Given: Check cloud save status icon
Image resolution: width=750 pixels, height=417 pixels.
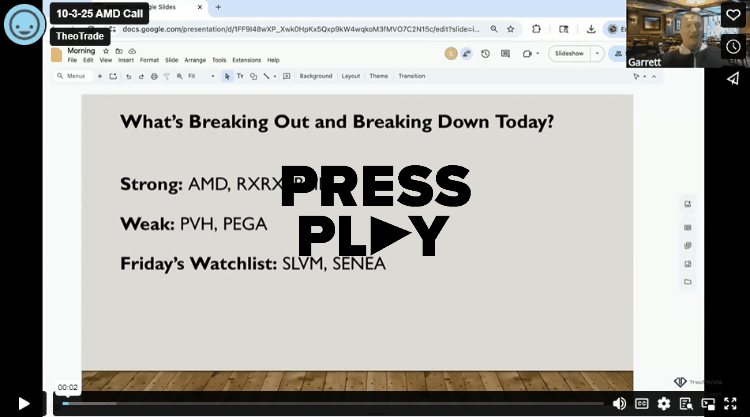Looking at the screenshot, I should (132, 51).
